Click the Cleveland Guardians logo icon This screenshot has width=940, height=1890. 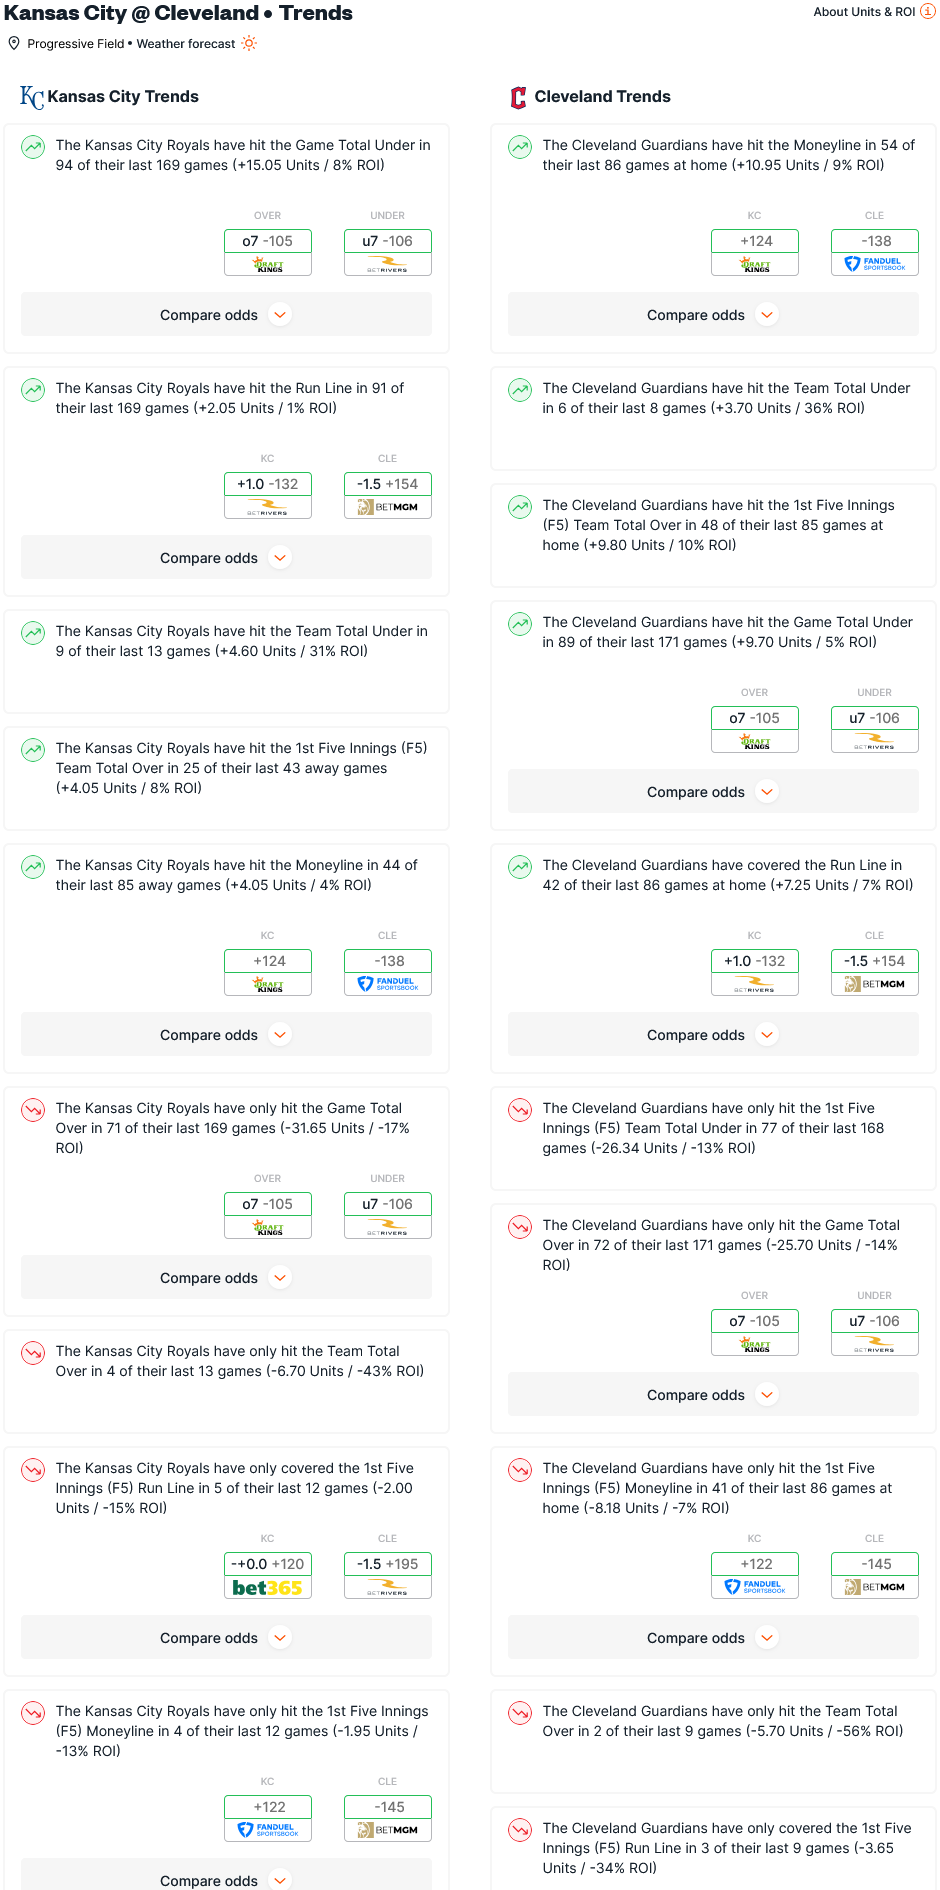pos(518,97)
